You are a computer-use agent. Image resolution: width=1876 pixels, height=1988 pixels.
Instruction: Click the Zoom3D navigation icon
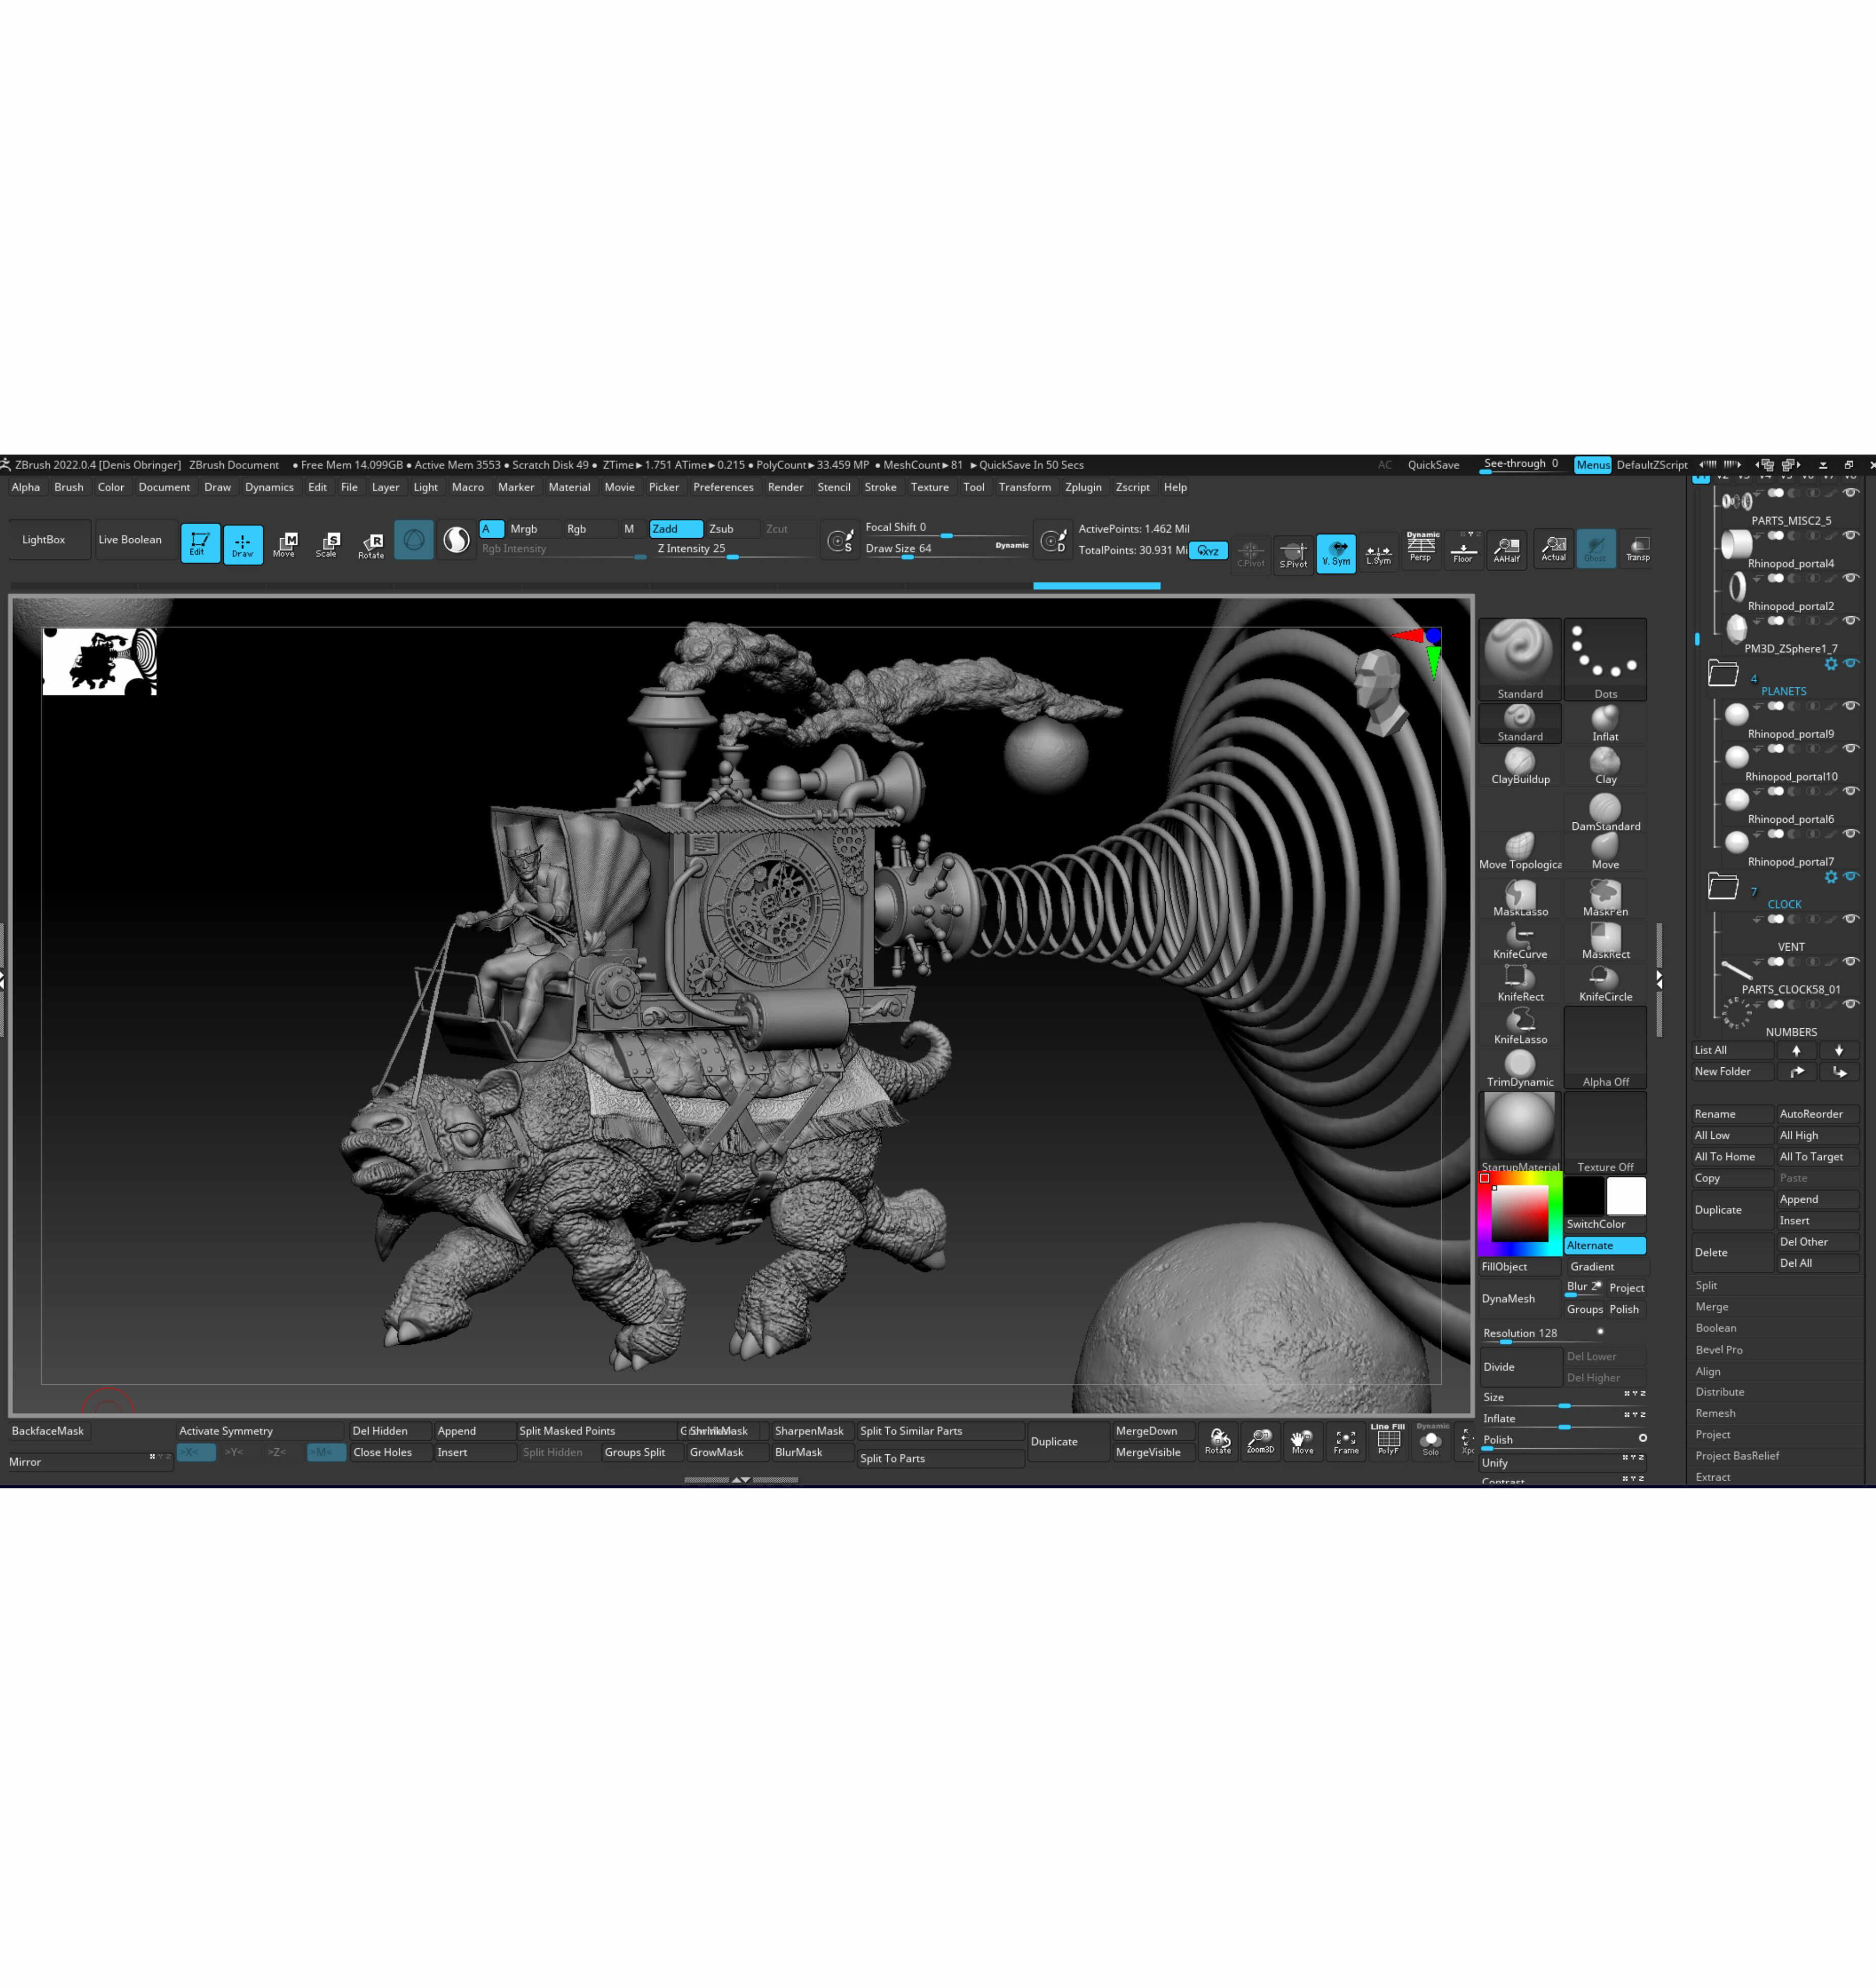(x=1260, y=1441)
